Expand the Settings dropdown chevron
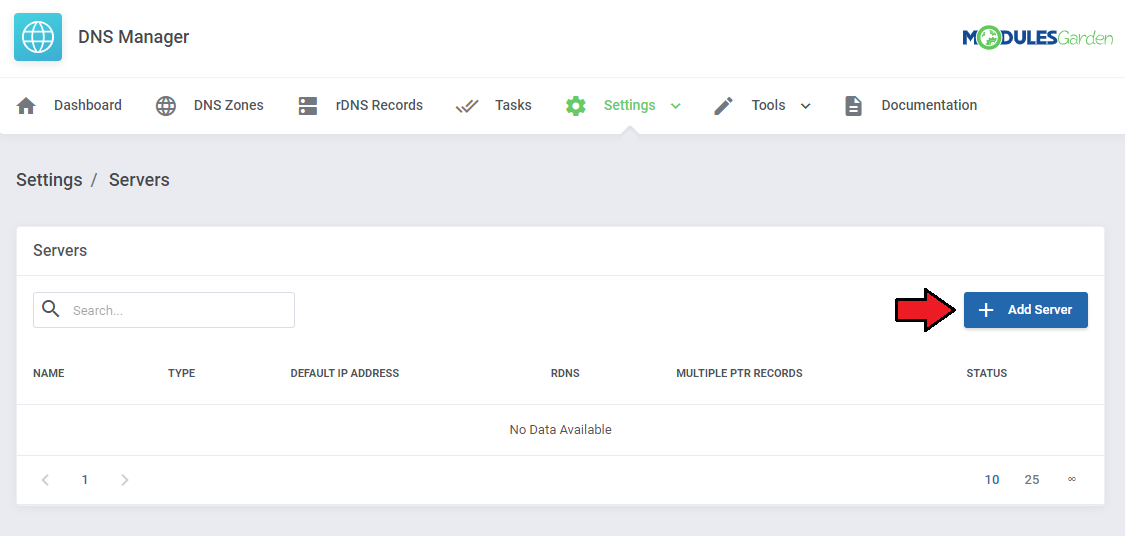The width and height of the screenshot is (1125, 536). 675,106
